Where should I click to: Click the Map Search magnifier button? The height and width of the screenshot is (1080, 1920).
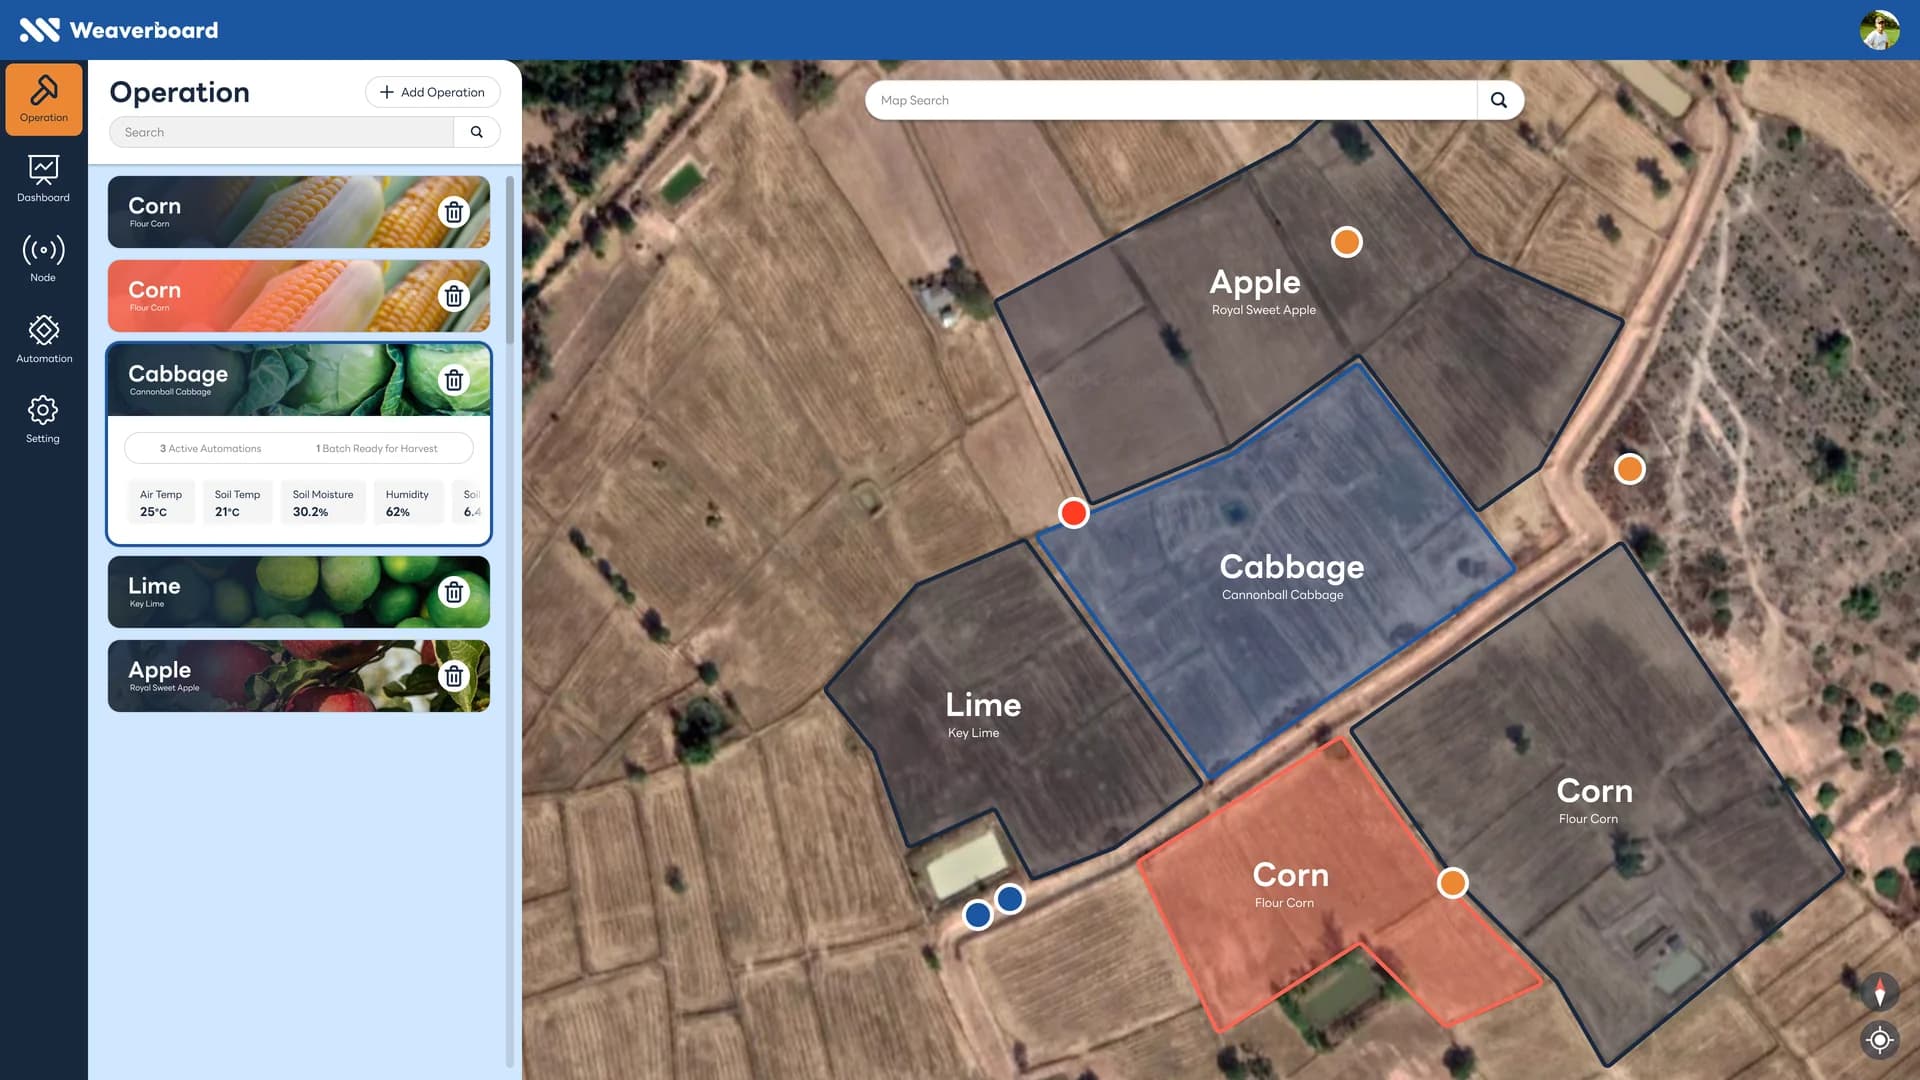coord(1499,100)
